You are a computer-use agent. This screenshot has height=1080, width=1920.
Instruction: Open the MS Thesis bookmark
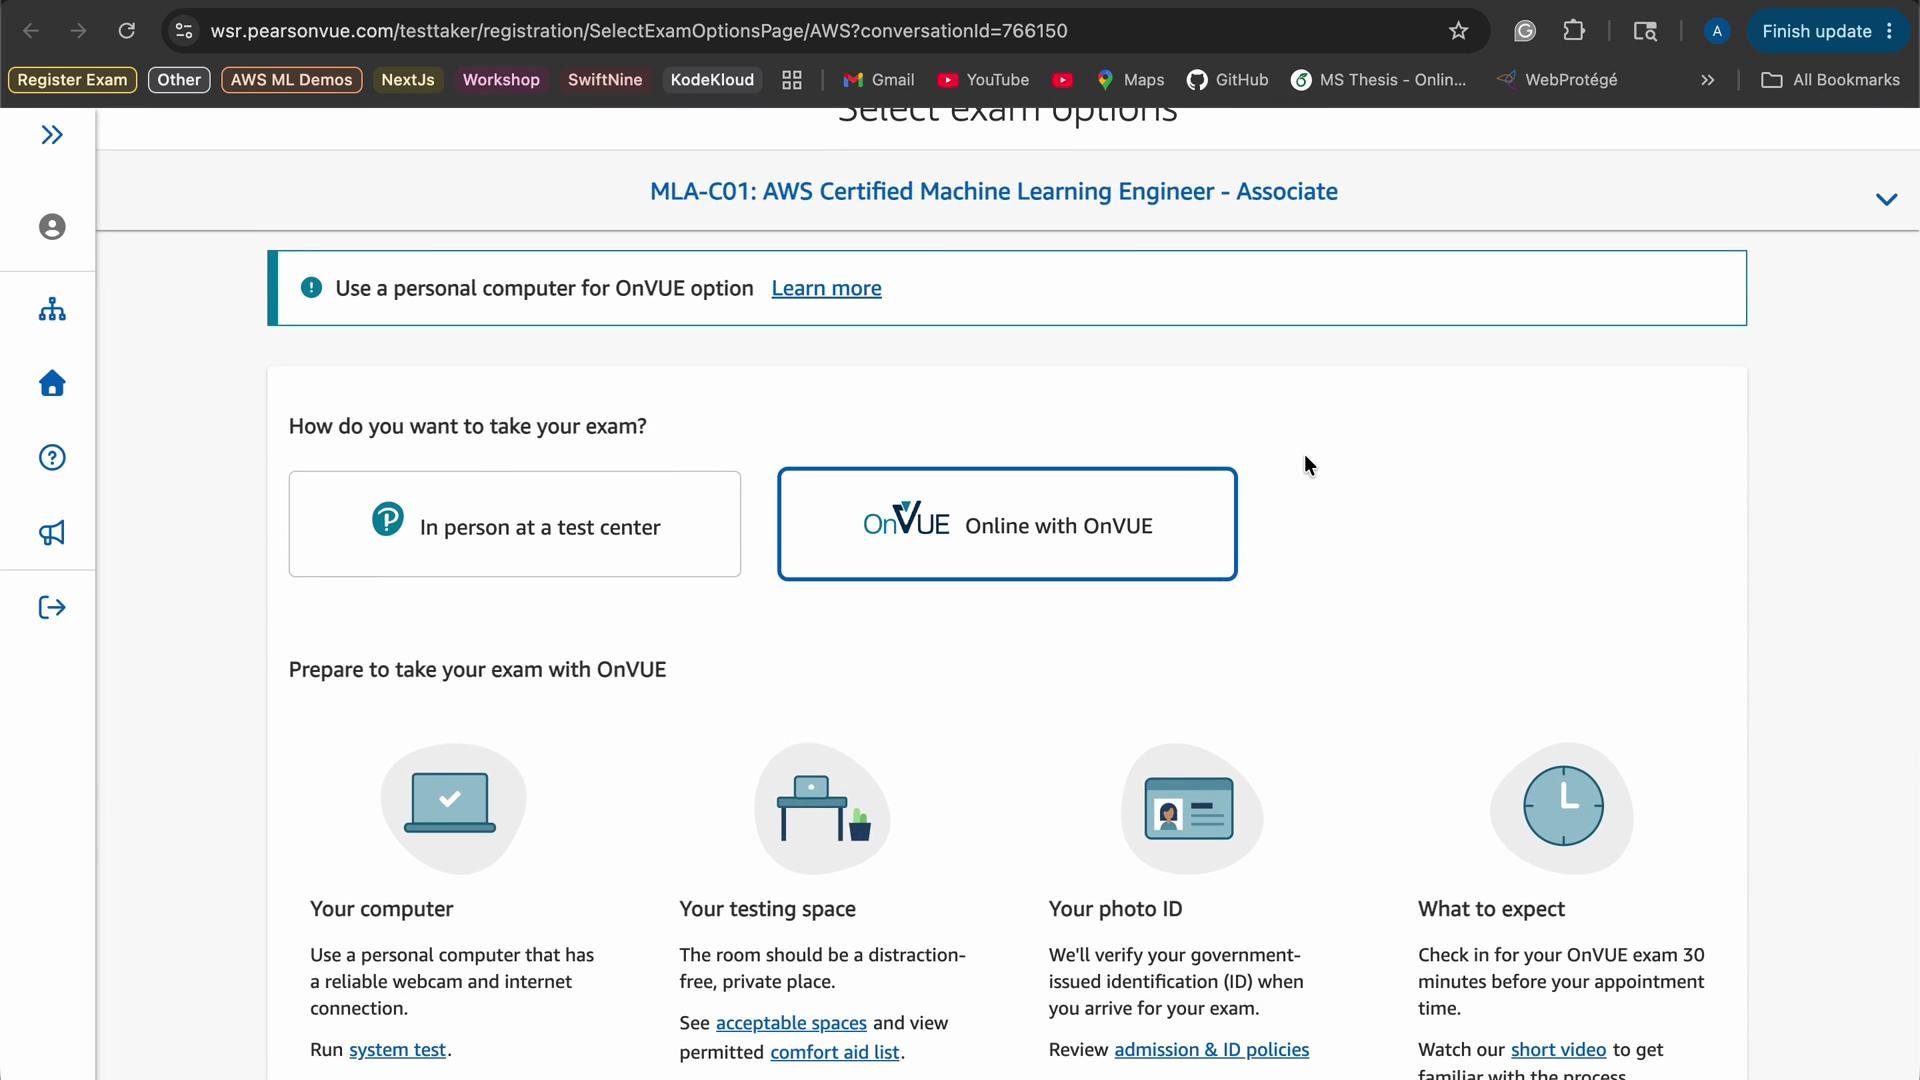[1379, 80]
